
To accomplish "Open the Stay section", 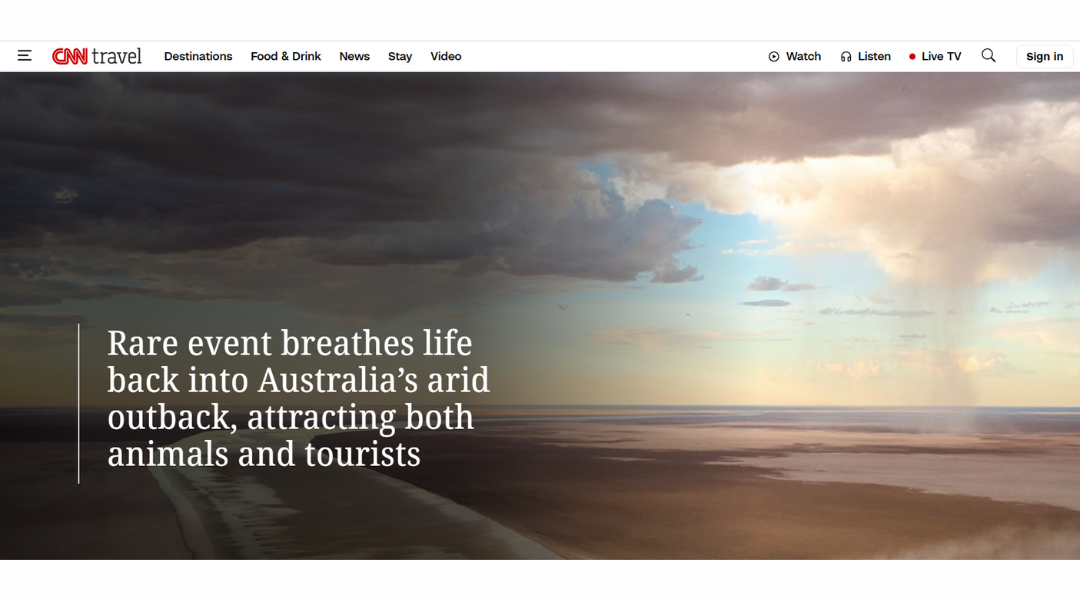I will [x=399, y=56].
